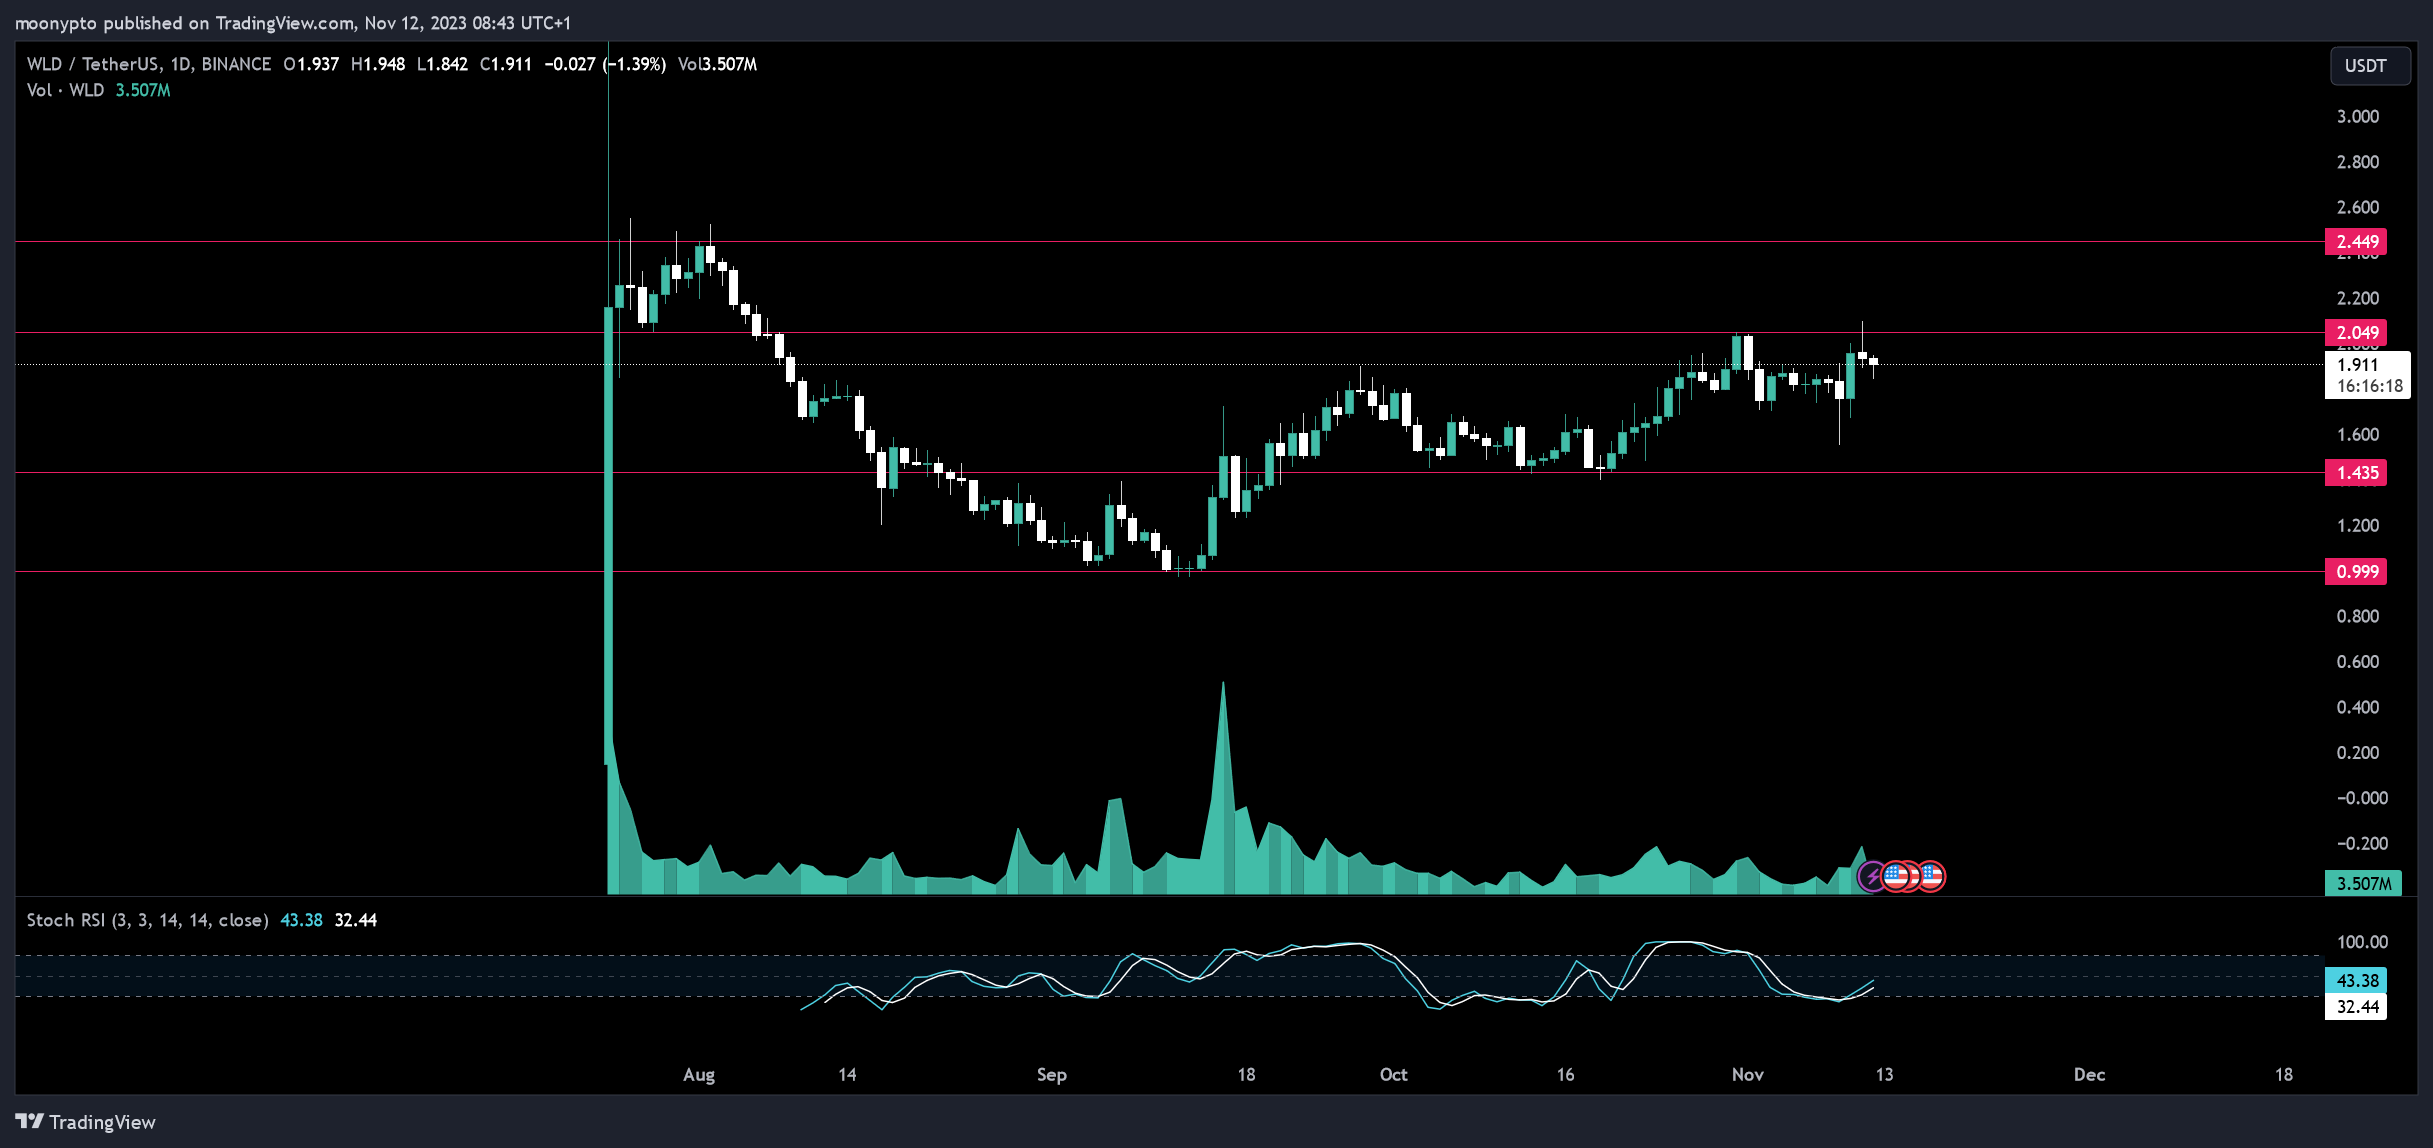Click the 0.200 price axis label

click(x=2357, y=753)
